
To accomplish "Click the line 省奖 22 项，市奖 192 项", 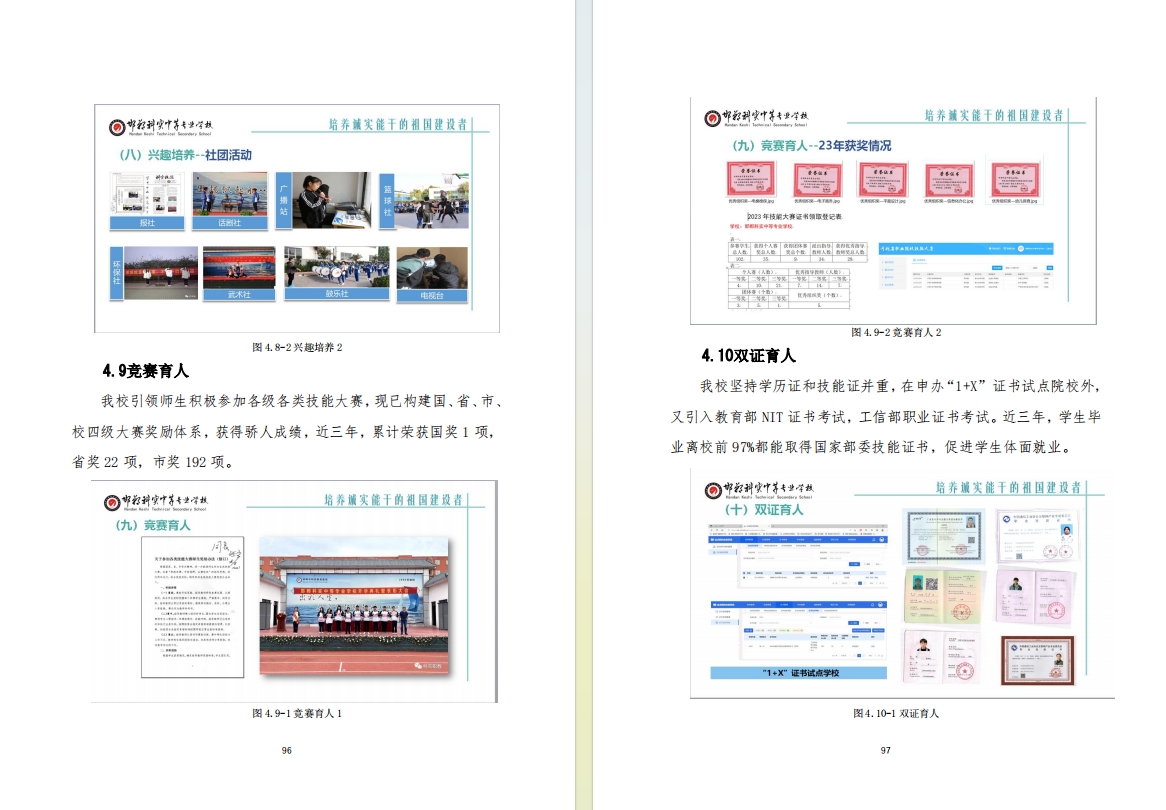I will [153, 462].
